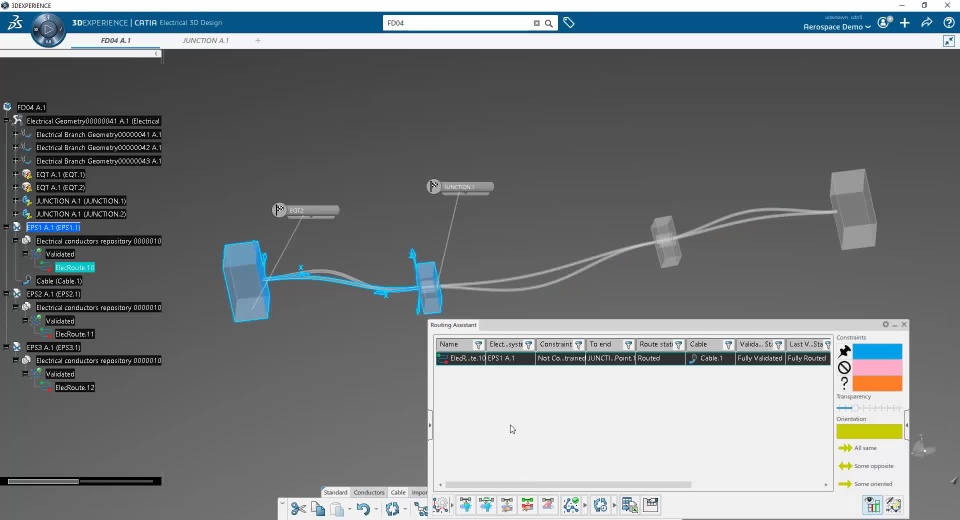Click the Share arrow icon
The image size is (960, 520).
[927, 23]
